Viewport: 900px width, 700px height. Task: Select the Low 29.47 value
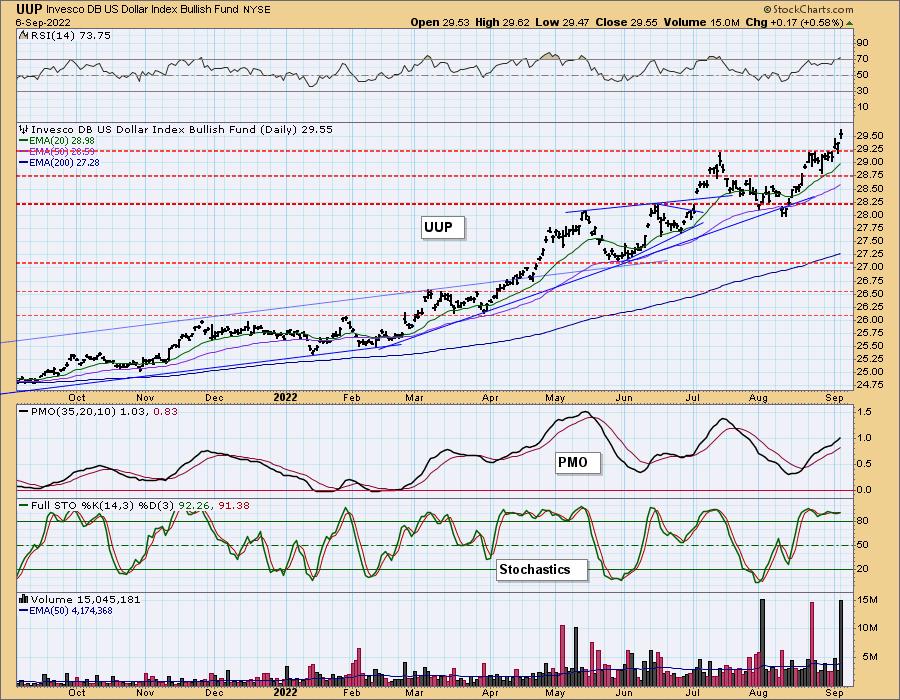coord(562,22)
